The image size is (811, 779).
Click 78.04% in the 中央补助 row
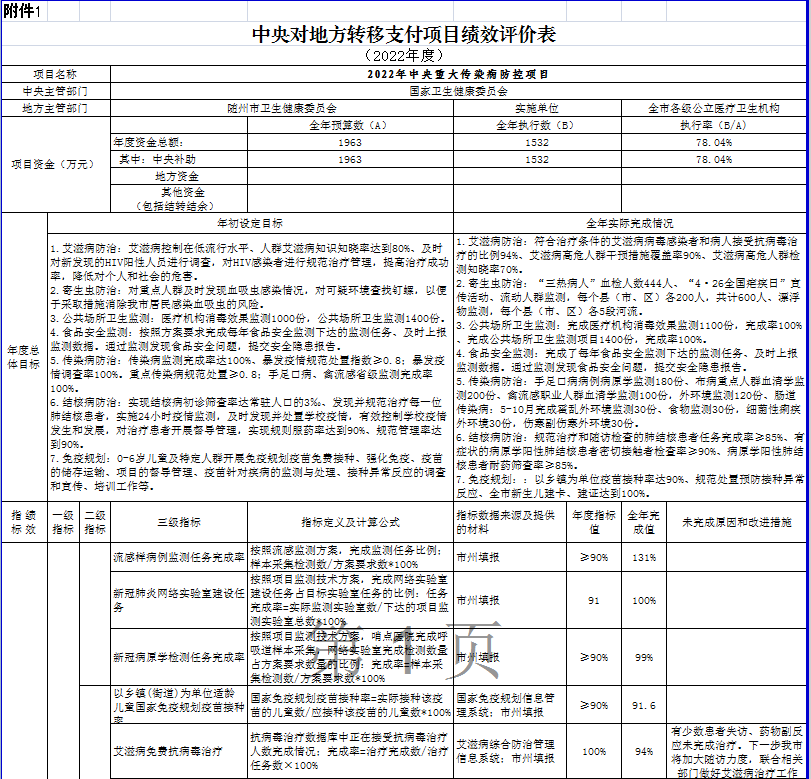coord(714,159)
